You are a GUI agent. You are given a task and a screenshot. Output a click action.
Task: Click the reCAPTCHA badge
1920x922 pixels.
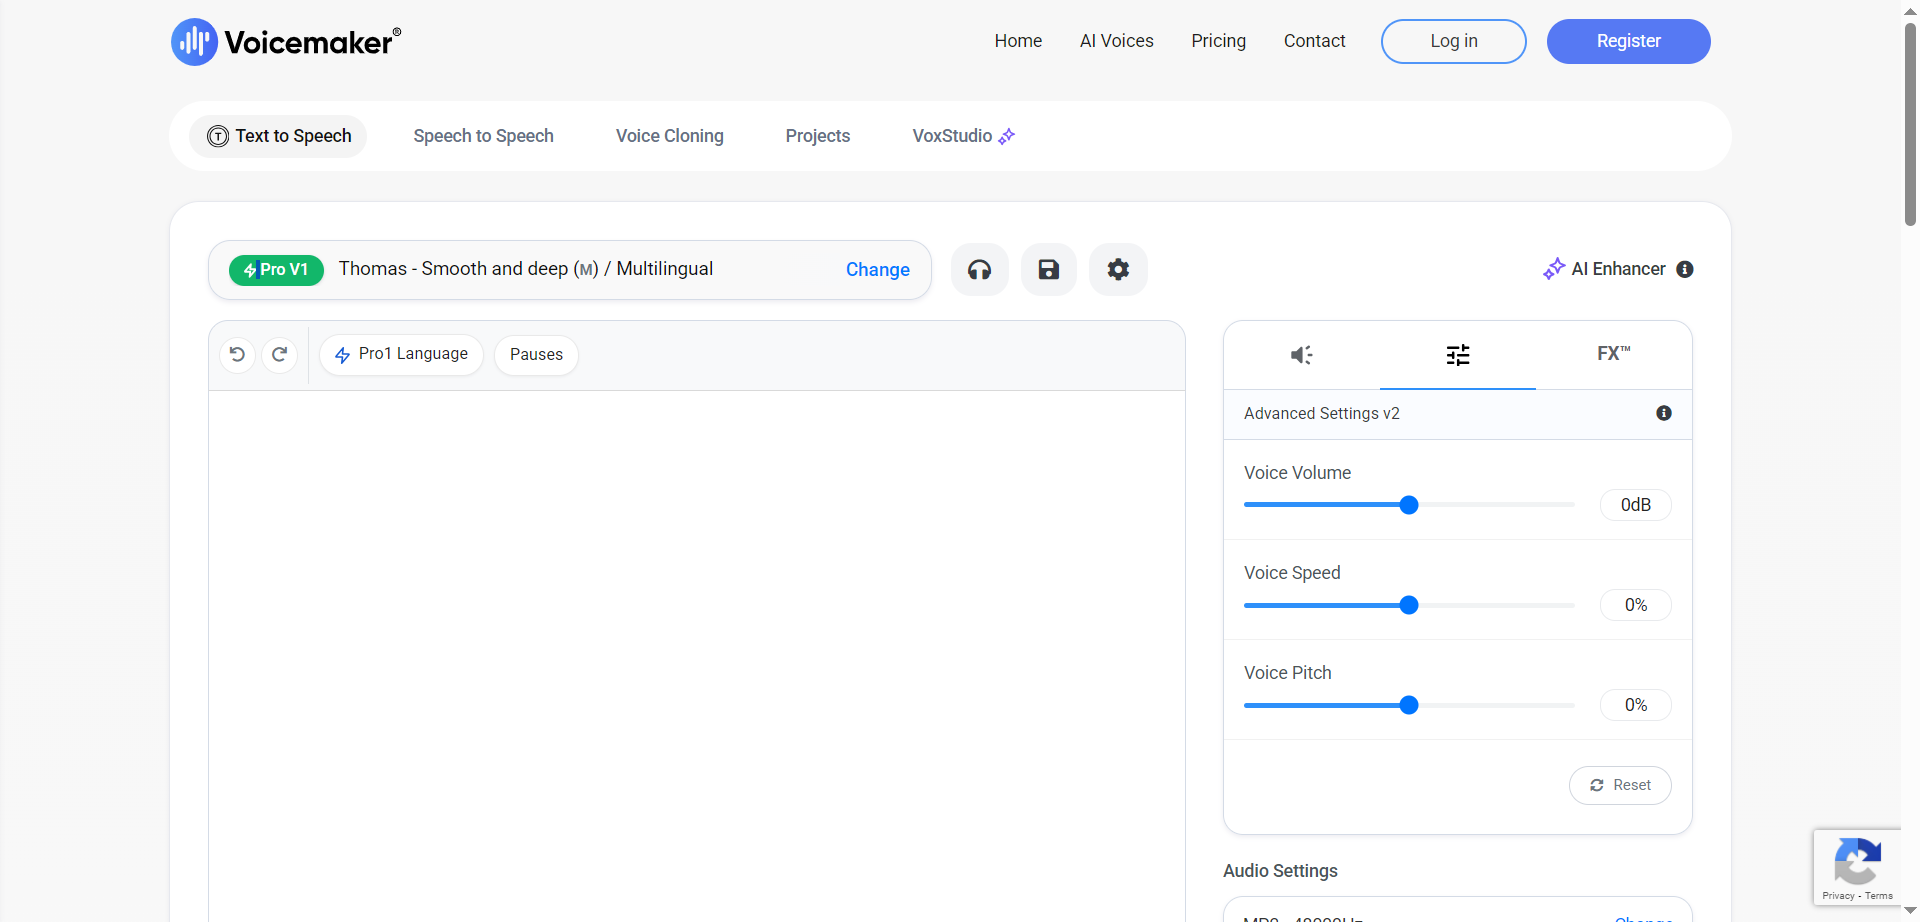[x=1858, y=867]
